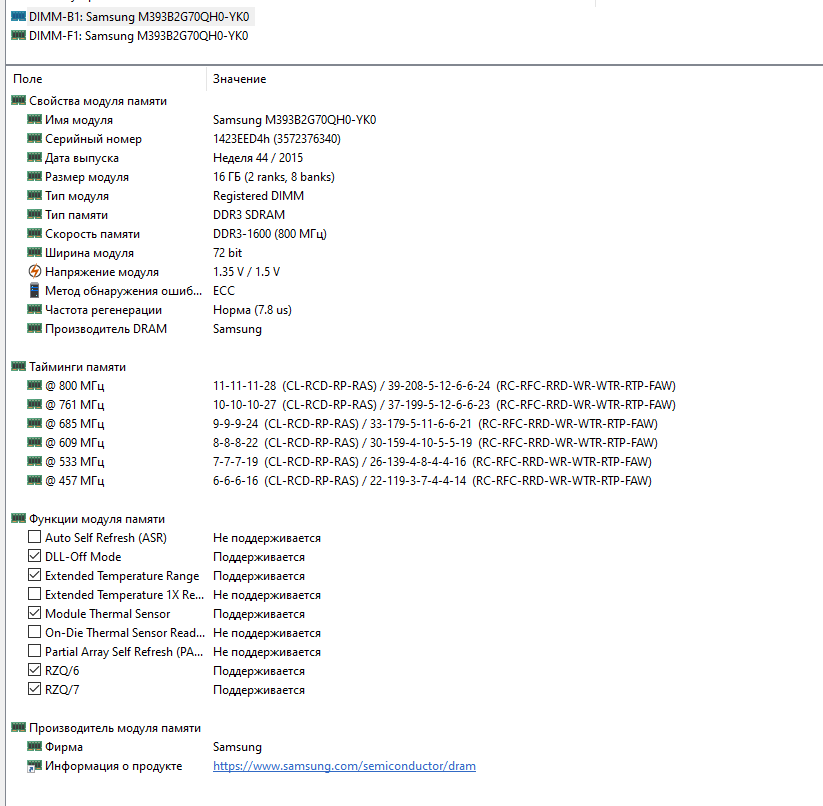Select the serial number value 1423EED4h
This screenshot has width=823, height=806.
[x=277, y=139]
